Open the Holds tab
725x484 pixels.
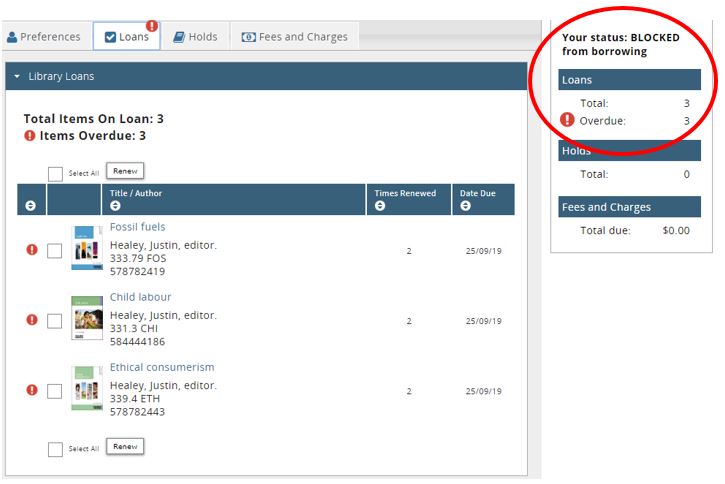coord(194,37)
